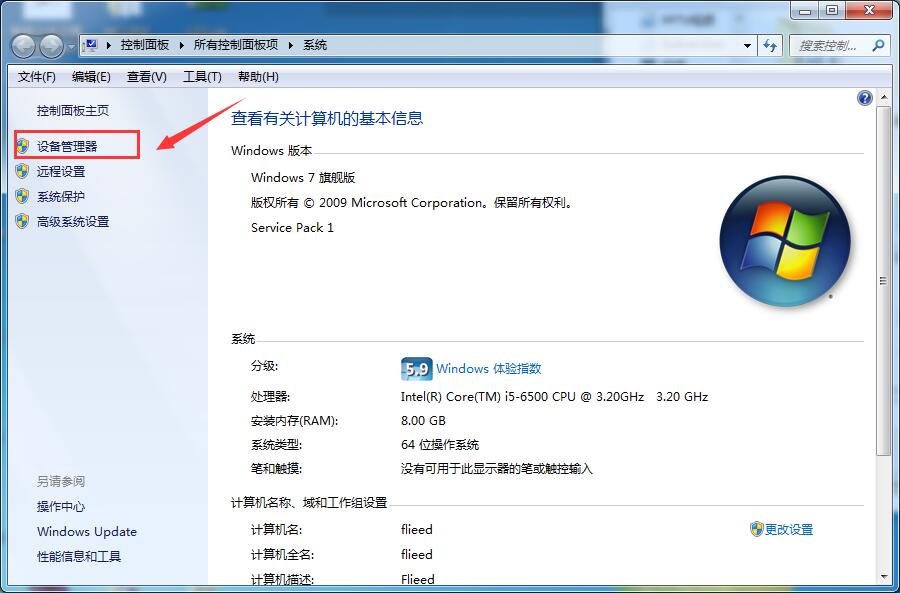Select the Service Pack 1 text
The image size is (900, 593).
click(x=292, y=227)
